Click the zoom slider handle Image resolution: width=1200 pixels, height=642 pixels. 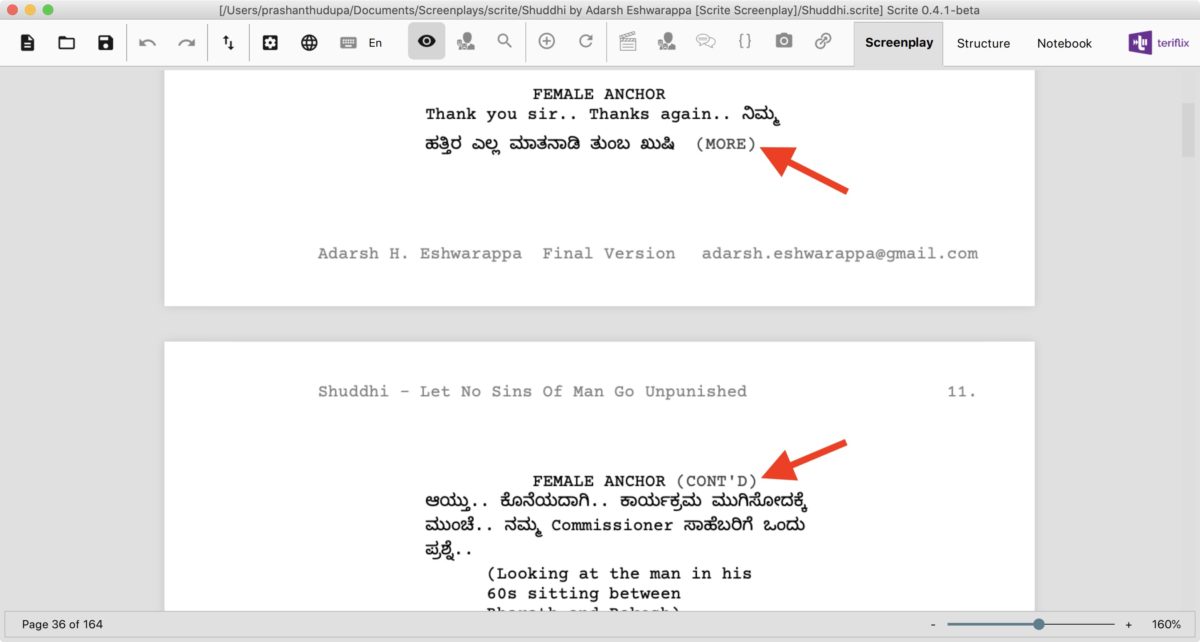tap(1039, 624)
